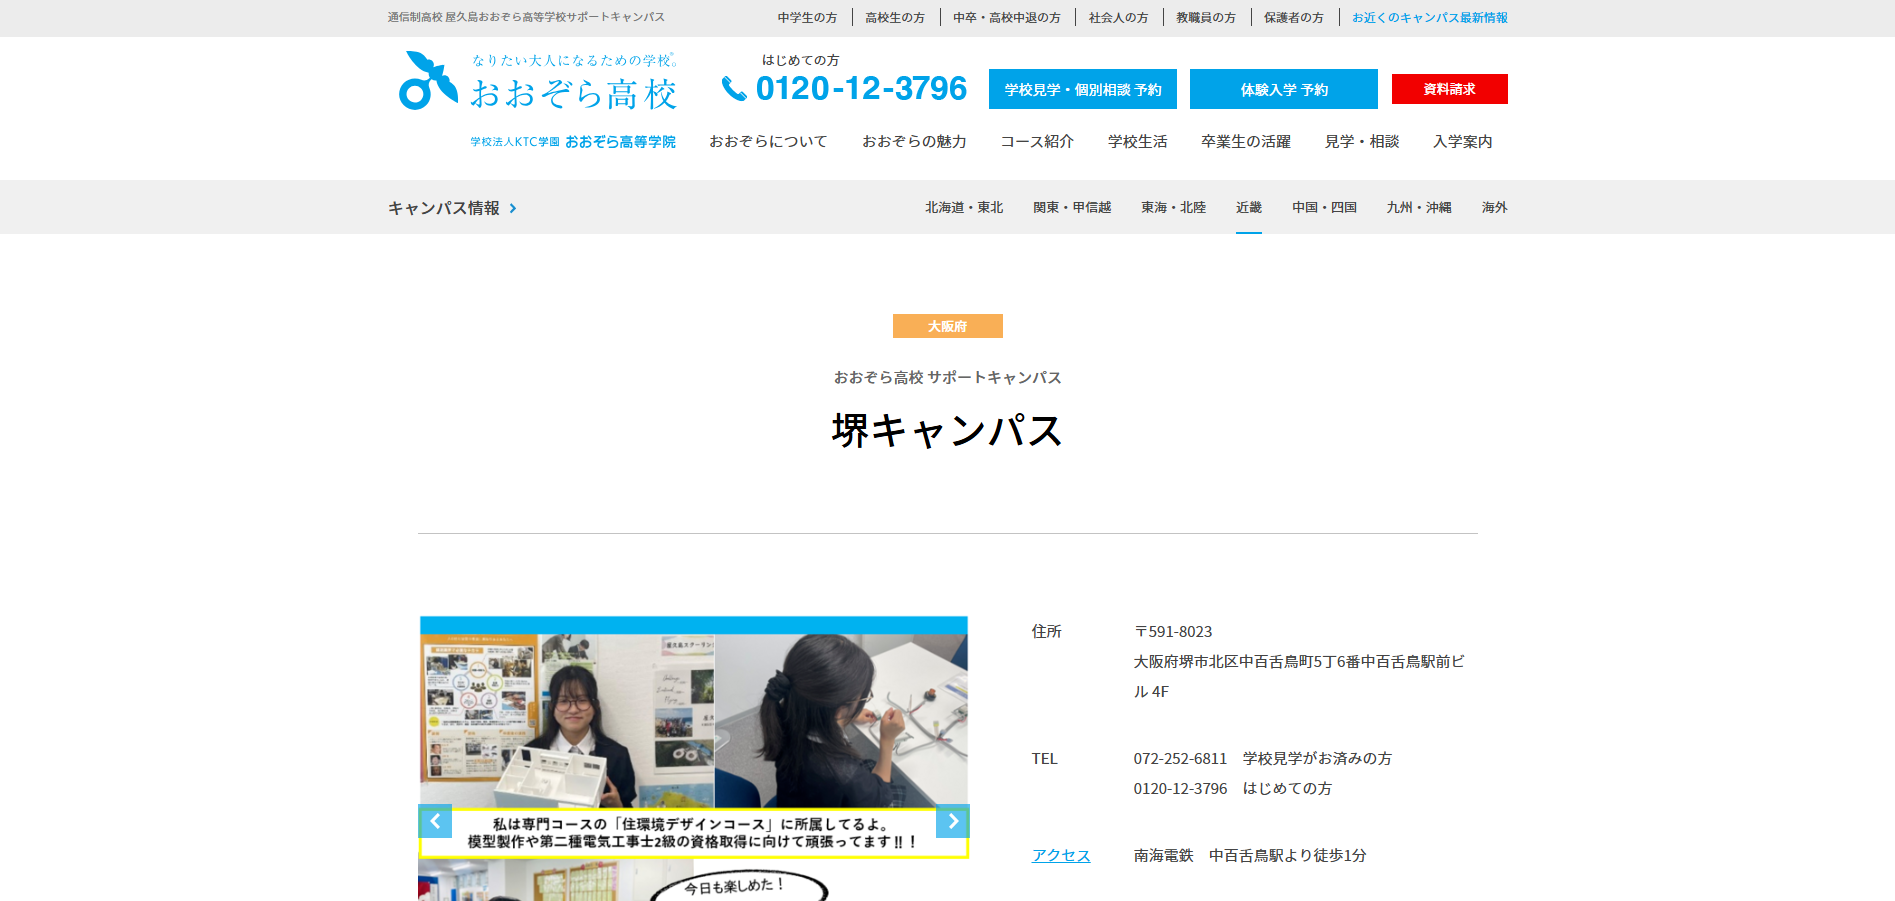Viewport: 1895px width, 901px height.
Task: Select 東海・北陸 region tab
Action: coord(1173,207)
